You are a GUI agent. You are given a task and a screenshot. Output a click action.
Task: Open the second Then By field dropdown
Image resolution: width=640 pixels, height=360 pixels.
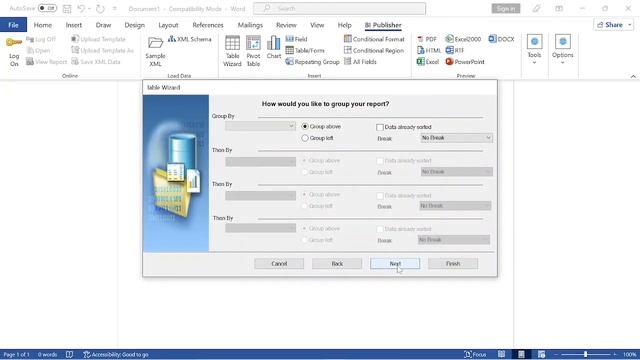pyautogui.click(x=260, y=196)
